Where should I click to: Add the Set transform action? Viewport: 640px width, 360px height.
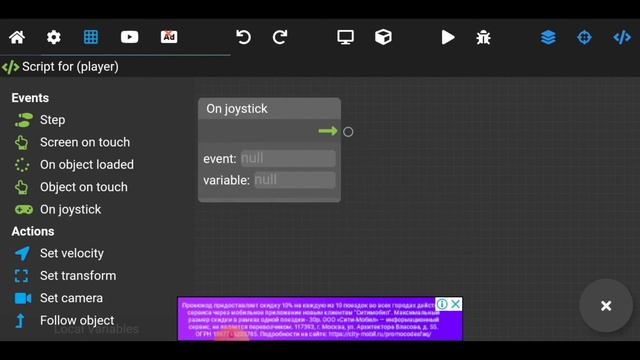[x=78, y=276]
